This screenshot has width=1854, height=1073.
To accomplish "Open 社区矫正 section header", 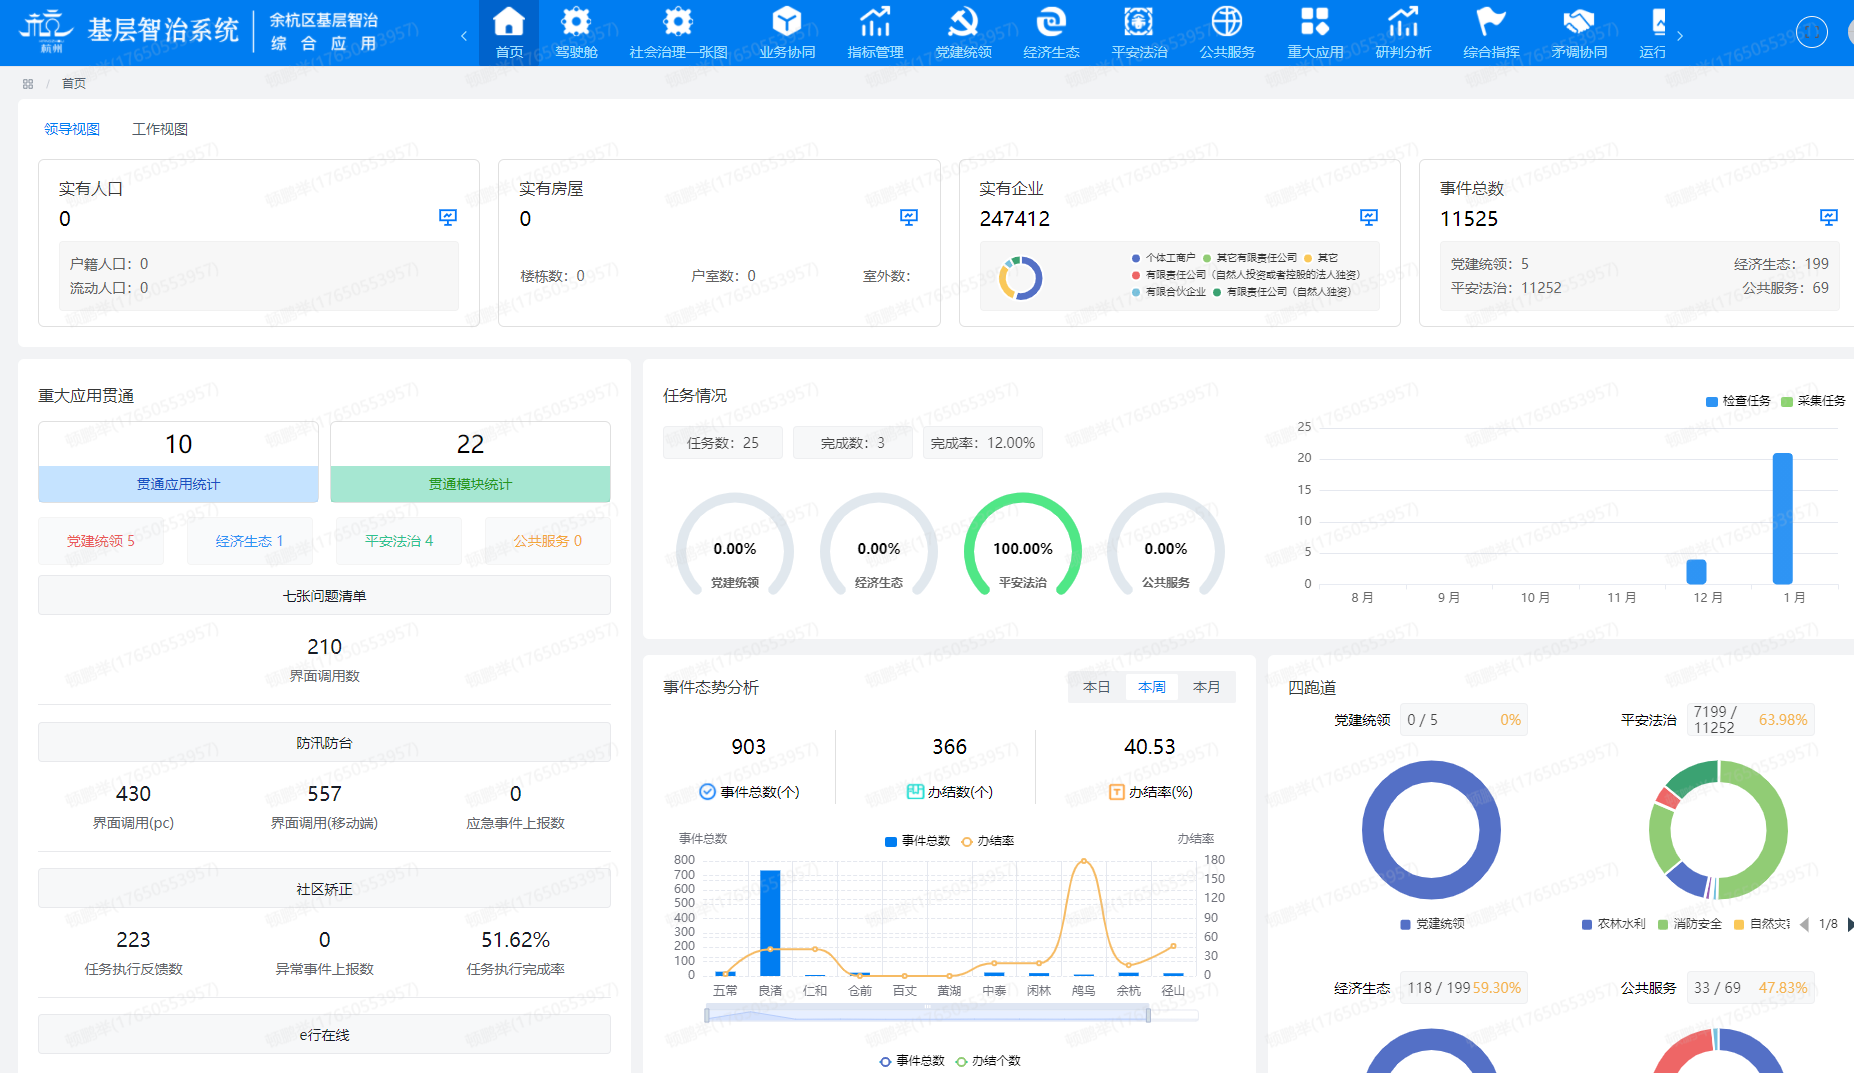I will point(324,889).
